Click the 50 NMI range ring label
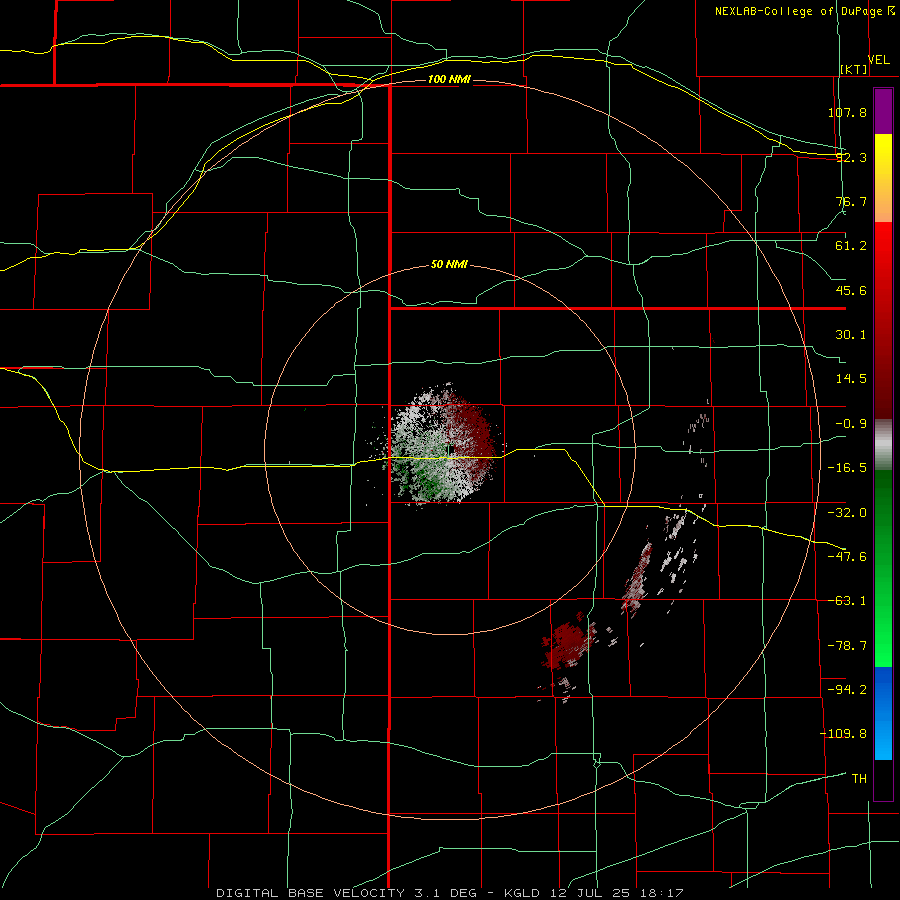Screen dimensions: 900x900 (449, 264)
